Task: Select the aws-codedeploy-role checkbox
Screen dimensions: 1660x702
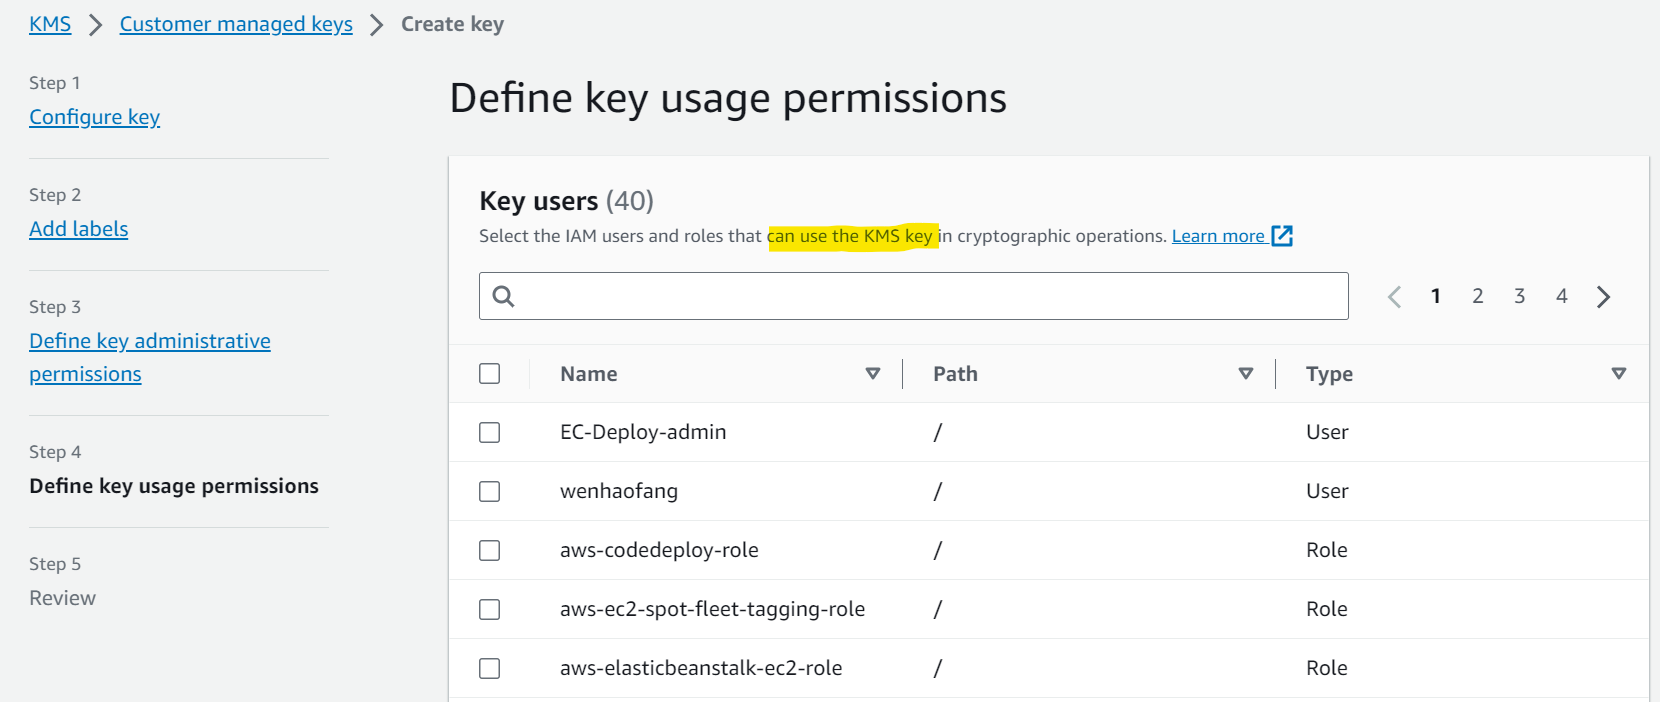Action: coord(489,550)
